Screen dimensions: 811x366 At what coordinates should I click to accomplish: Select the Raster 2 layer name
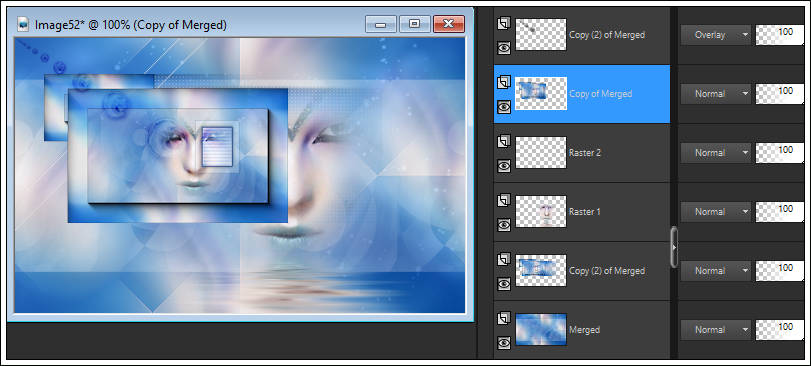pos(586,153)
